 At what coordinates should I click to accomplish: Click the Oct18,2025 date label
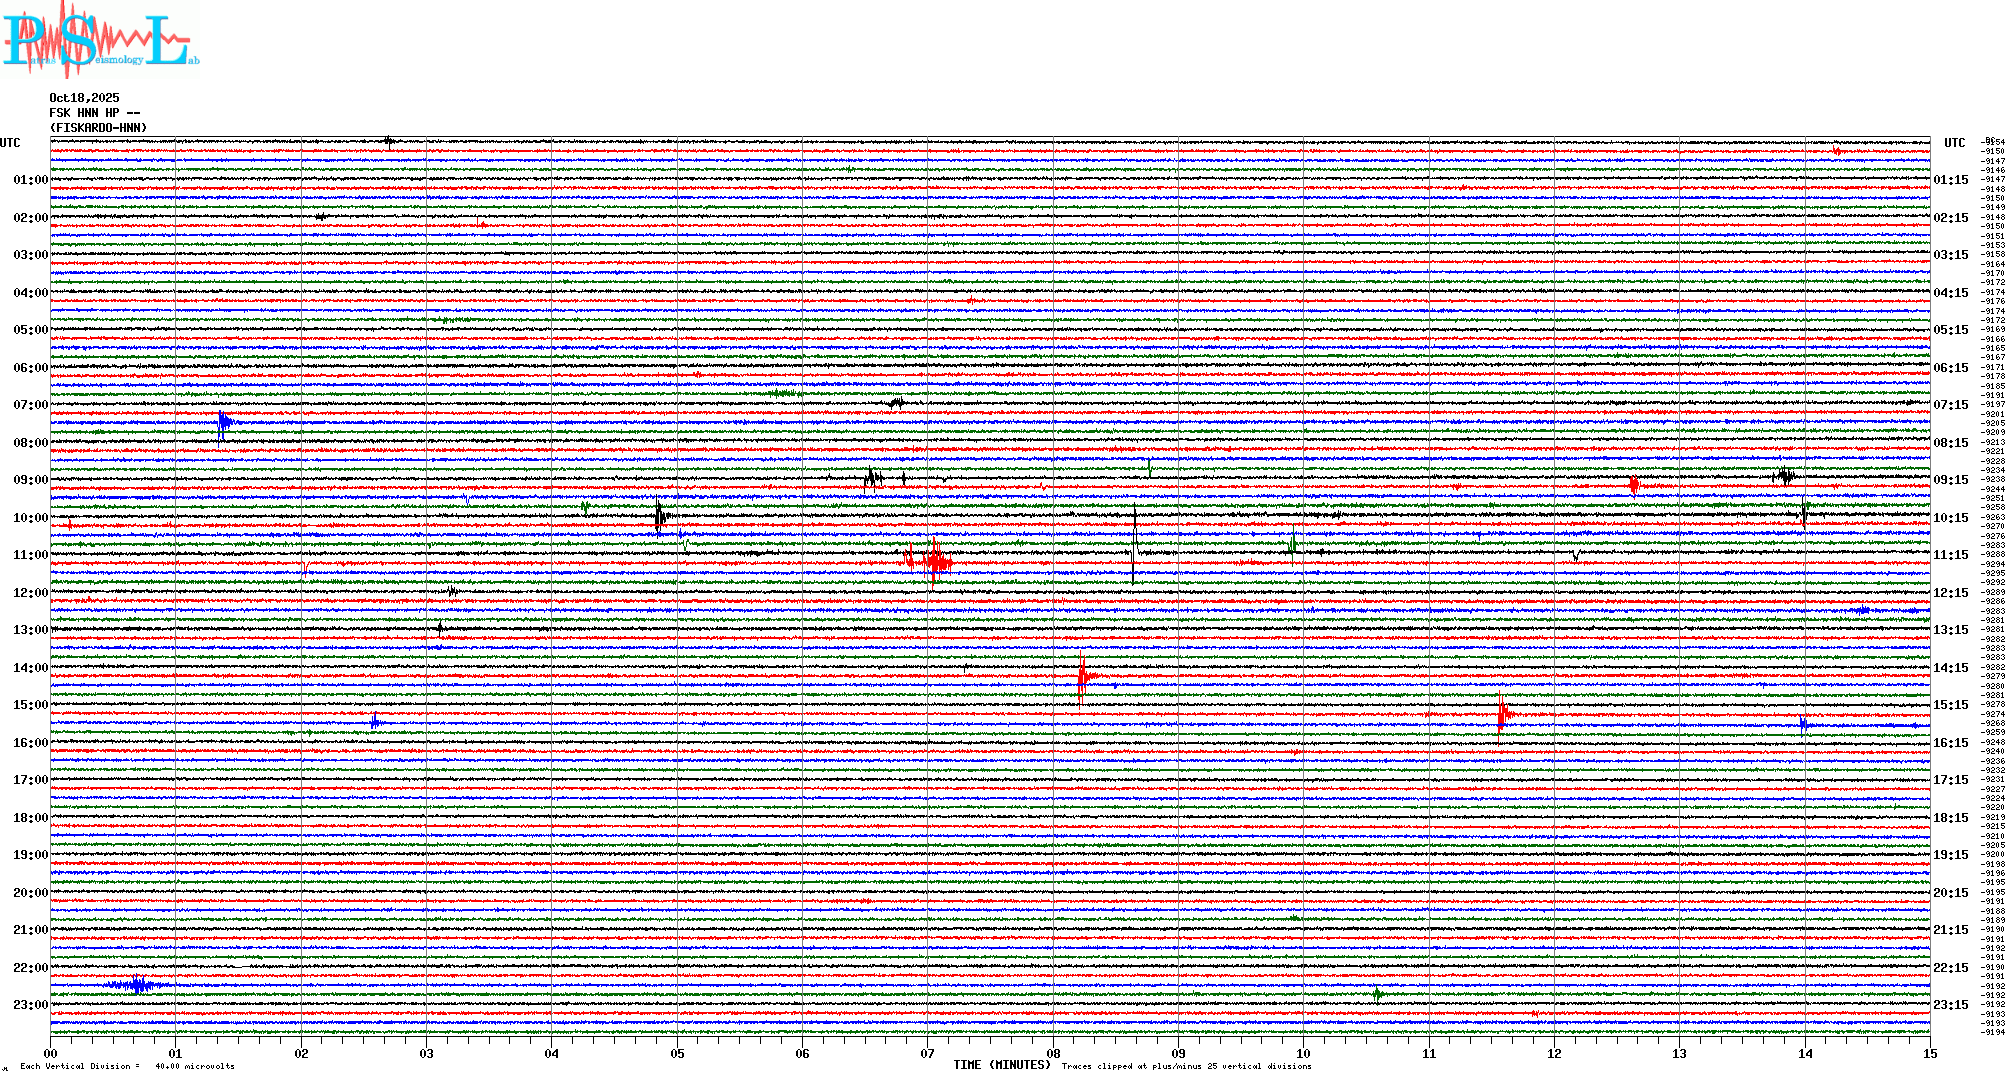[x=84, y=98]
